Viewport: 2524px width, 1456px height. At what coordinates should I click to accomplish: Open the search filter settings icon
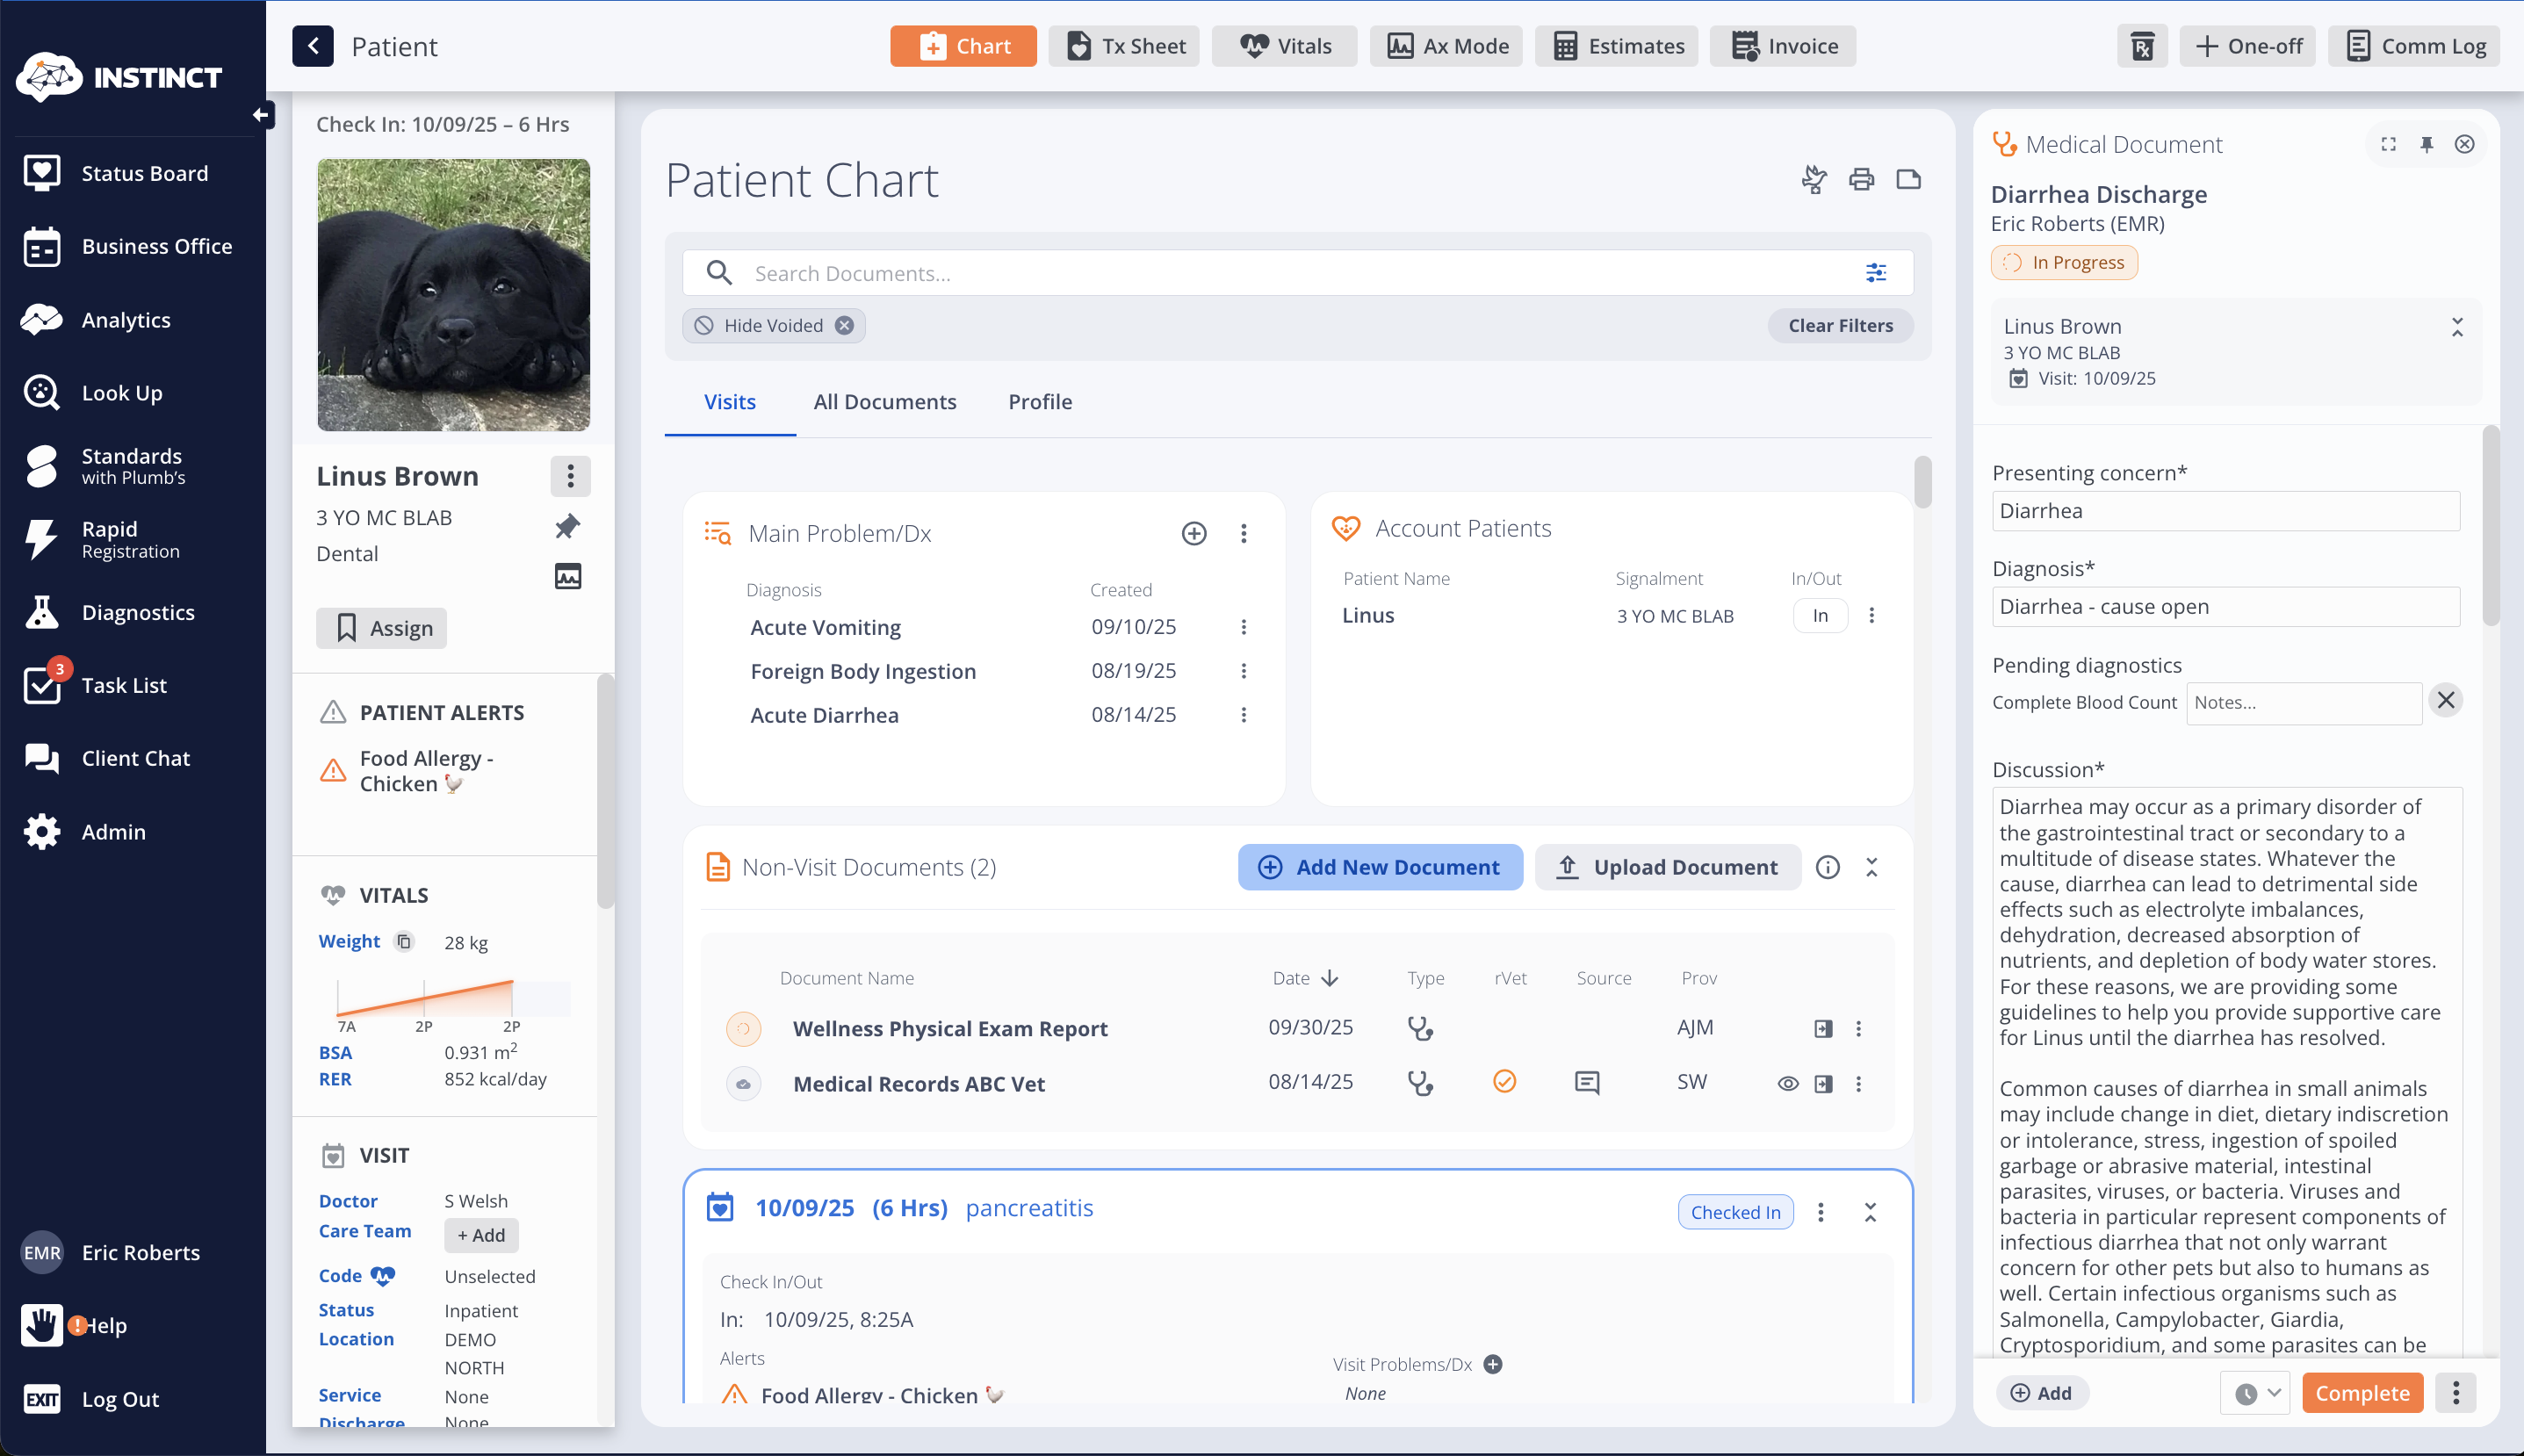click(1876, 272)
